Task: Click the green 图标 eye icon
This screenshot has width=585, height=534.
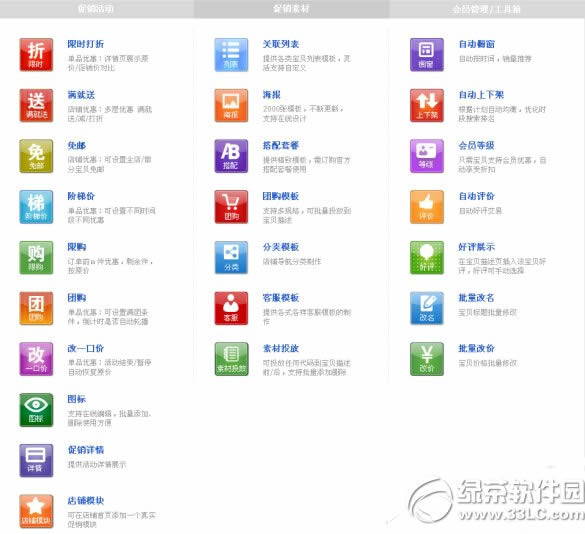Action: [x=36, y=410]
